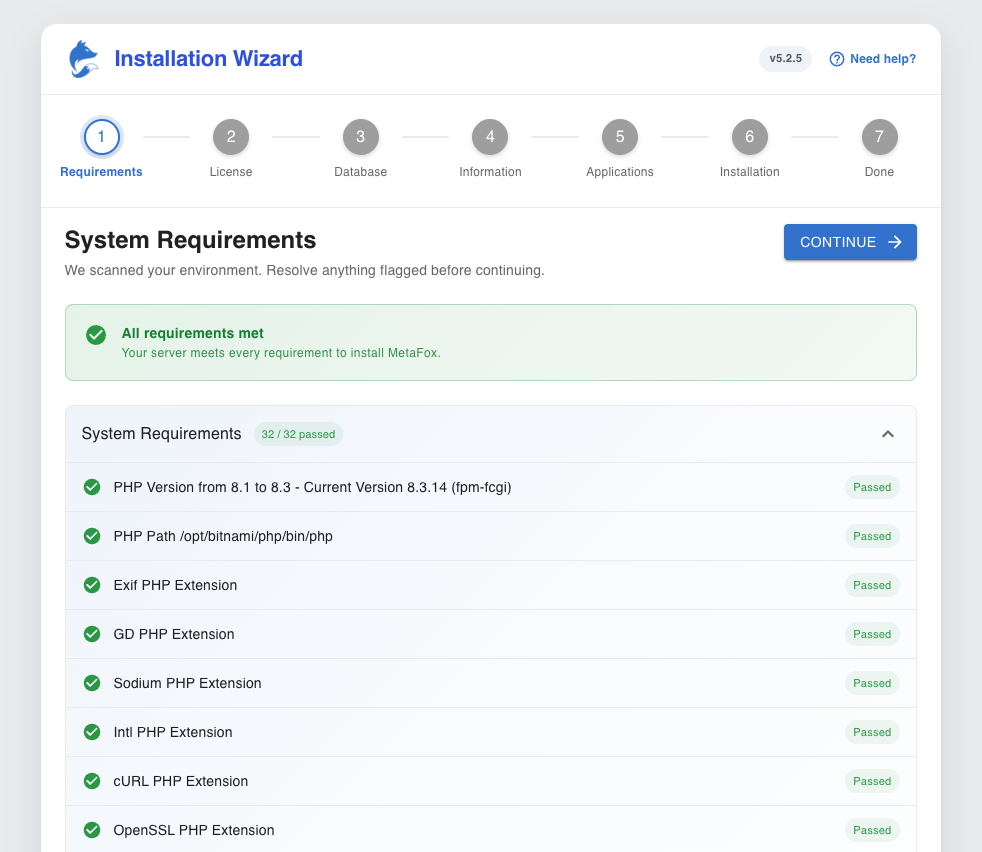
Task: Select step 6 Installation circle
Action: click(750, 137)
